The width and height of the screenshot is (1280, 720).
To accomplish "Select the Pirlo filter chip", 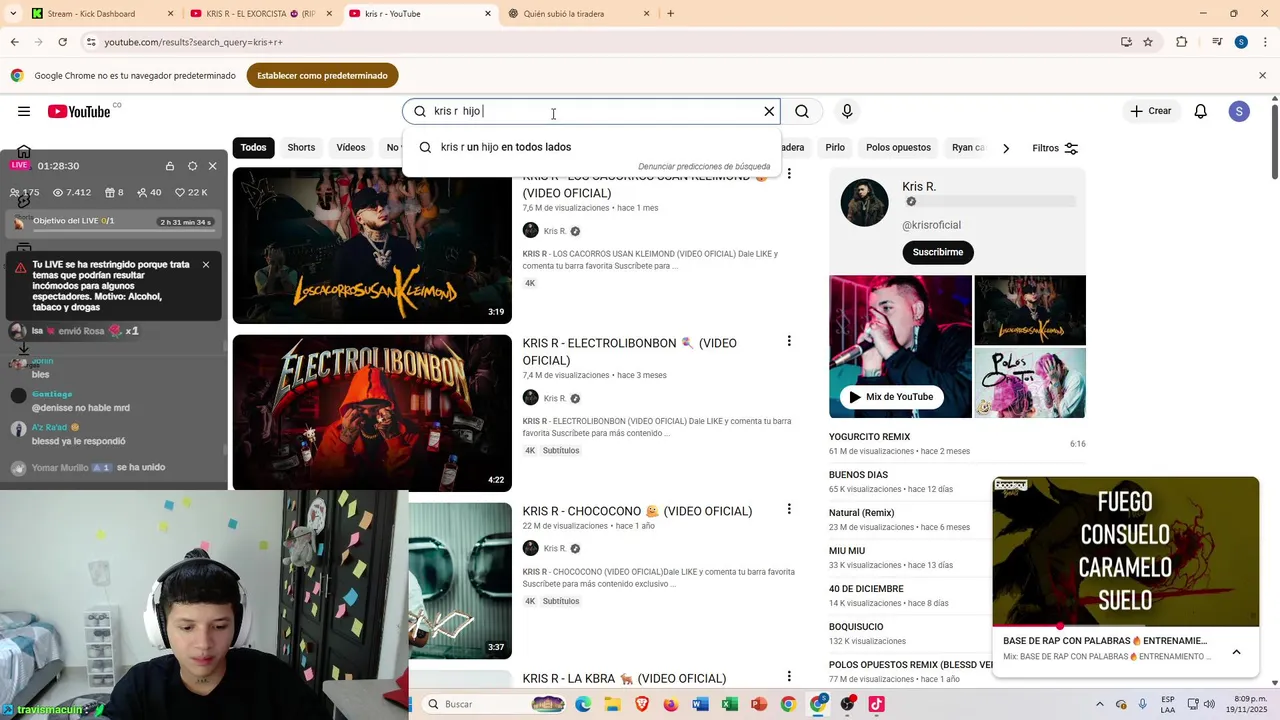I will click(x=835, y=147).
